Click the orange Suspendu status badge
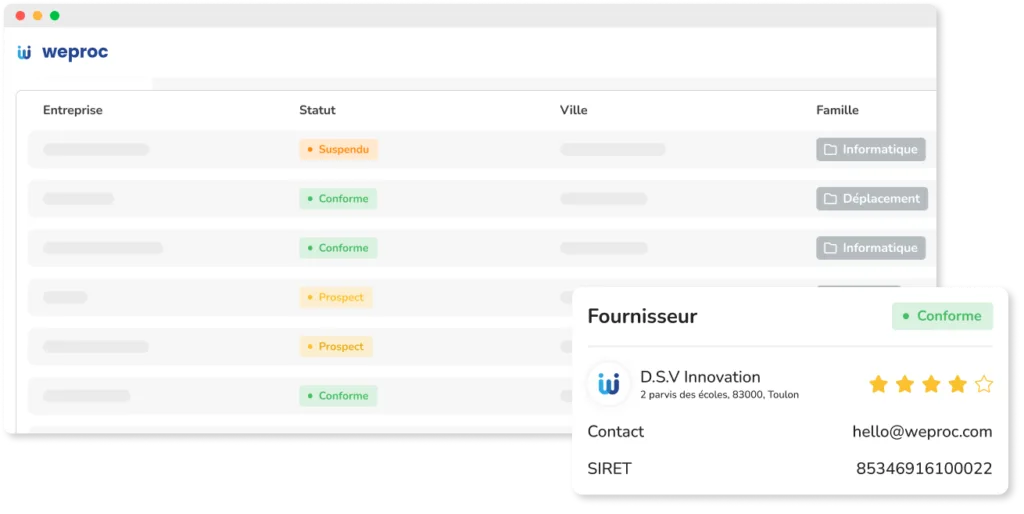This screenshot has height=514, width=1024. click(x=338, y=150)
